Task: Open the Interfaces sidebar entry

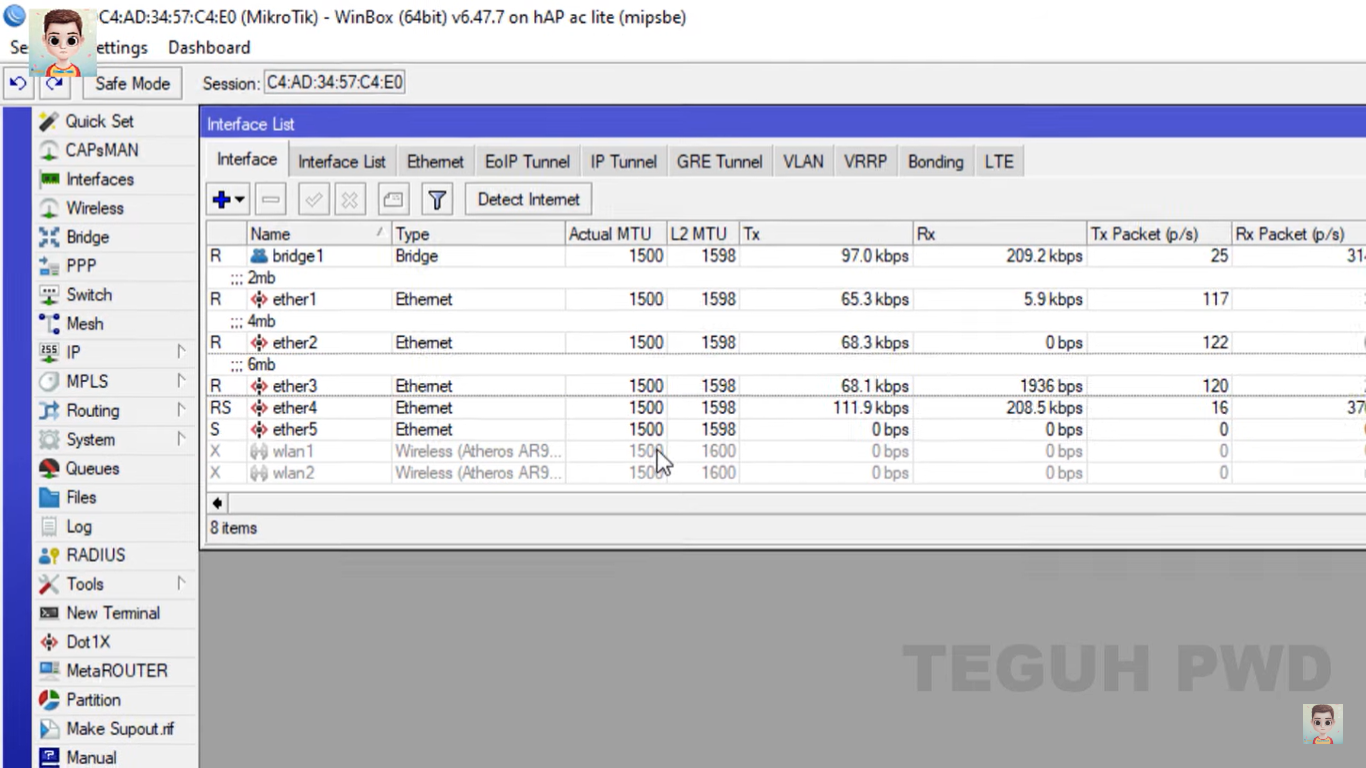Action: tap(99, 179)
